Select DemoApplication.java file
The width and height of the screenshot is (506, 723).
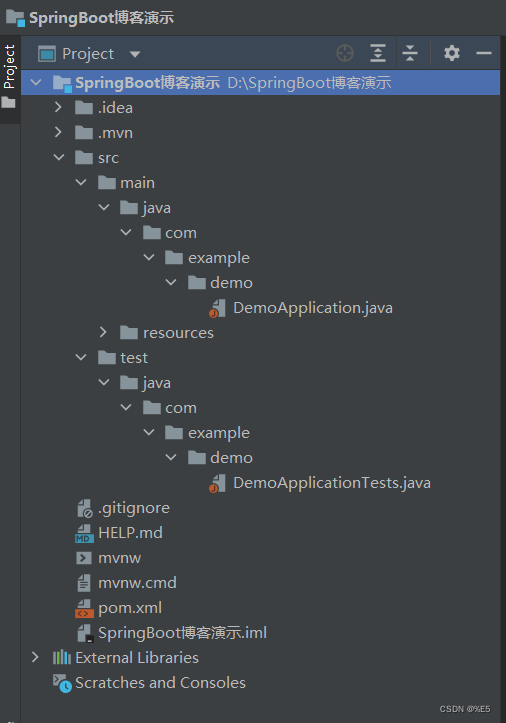pyautogui.click(x=313, y=308)
